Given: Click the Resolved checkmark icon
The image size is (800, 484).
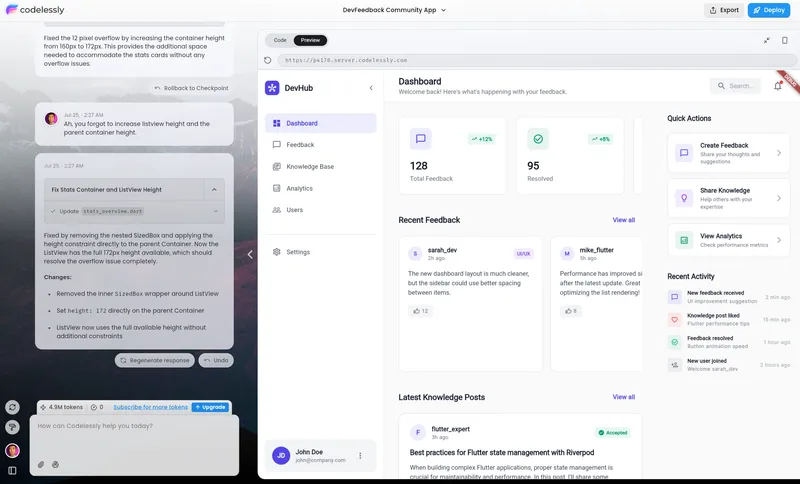Looking at the screenshot, I should (x=538, y=139).
